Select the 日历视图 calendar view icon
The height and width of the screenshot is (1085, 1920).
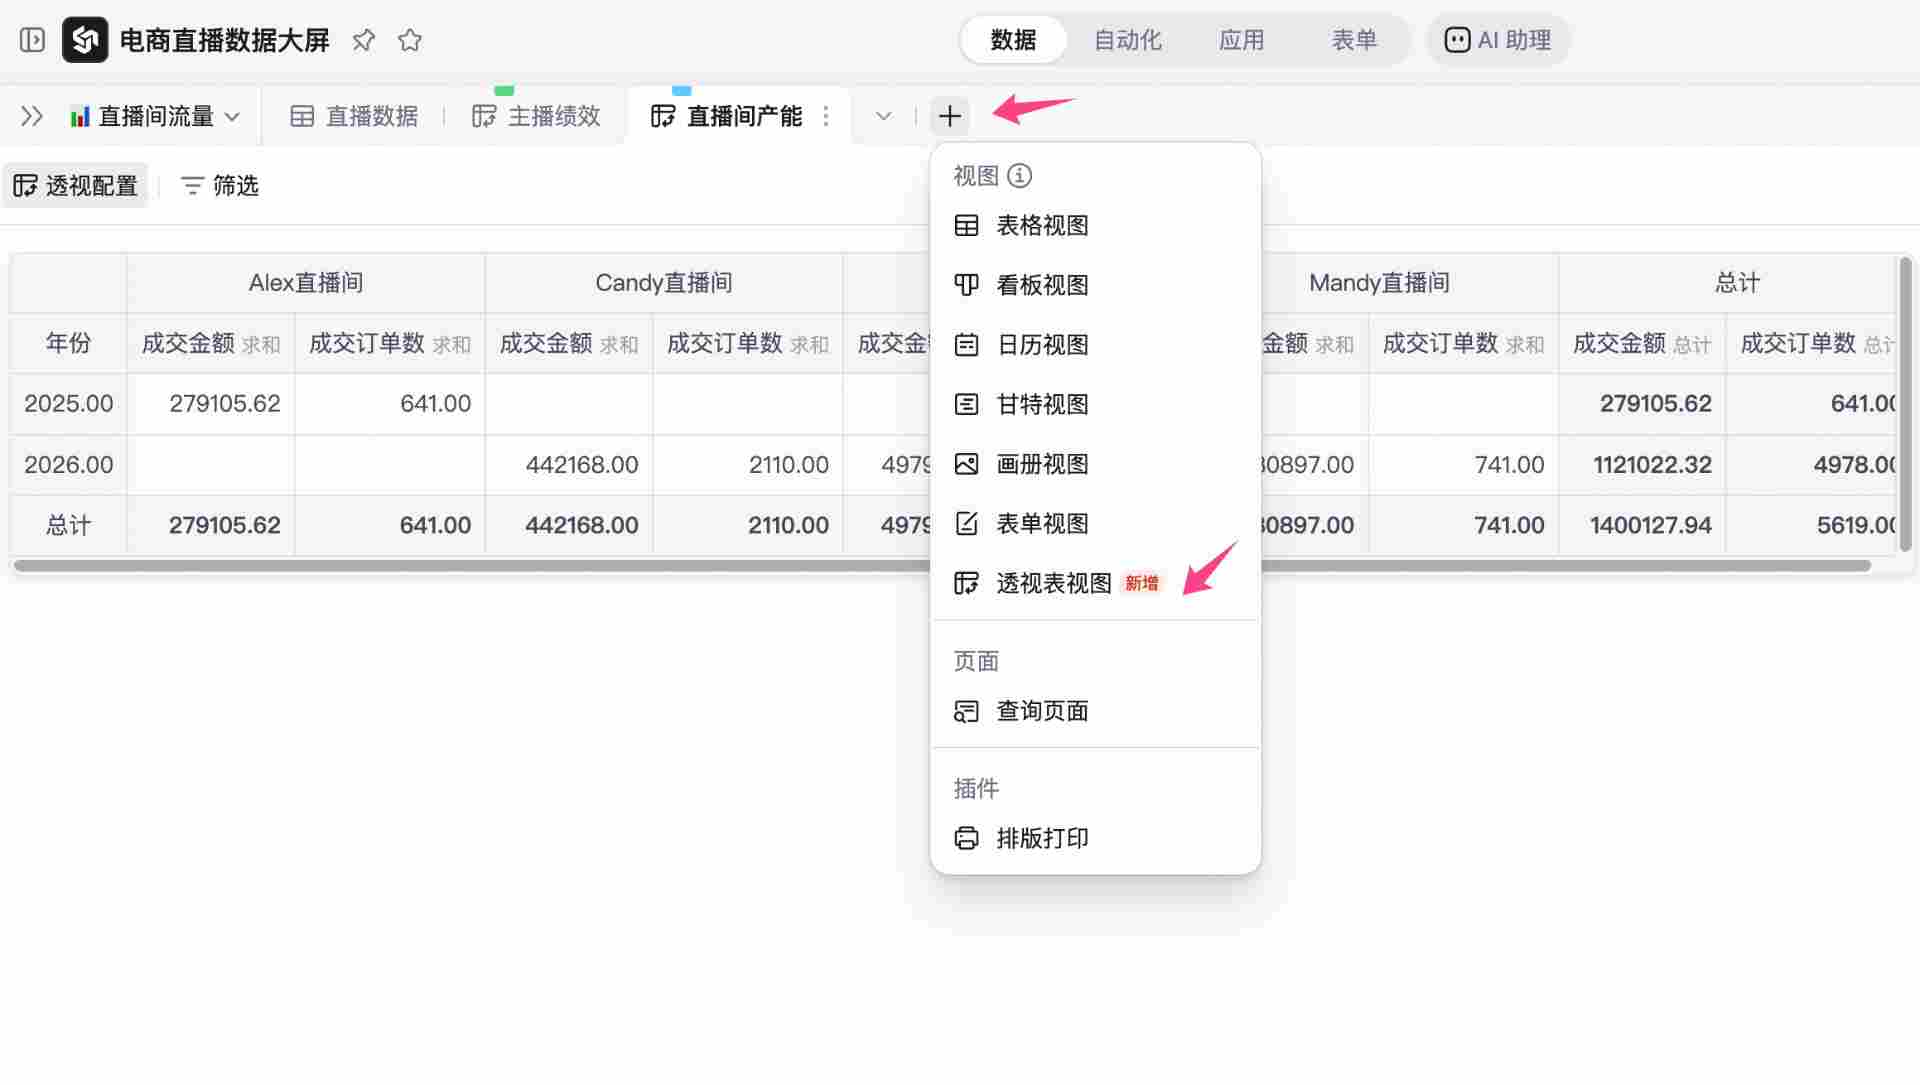(x=966, y=344)
